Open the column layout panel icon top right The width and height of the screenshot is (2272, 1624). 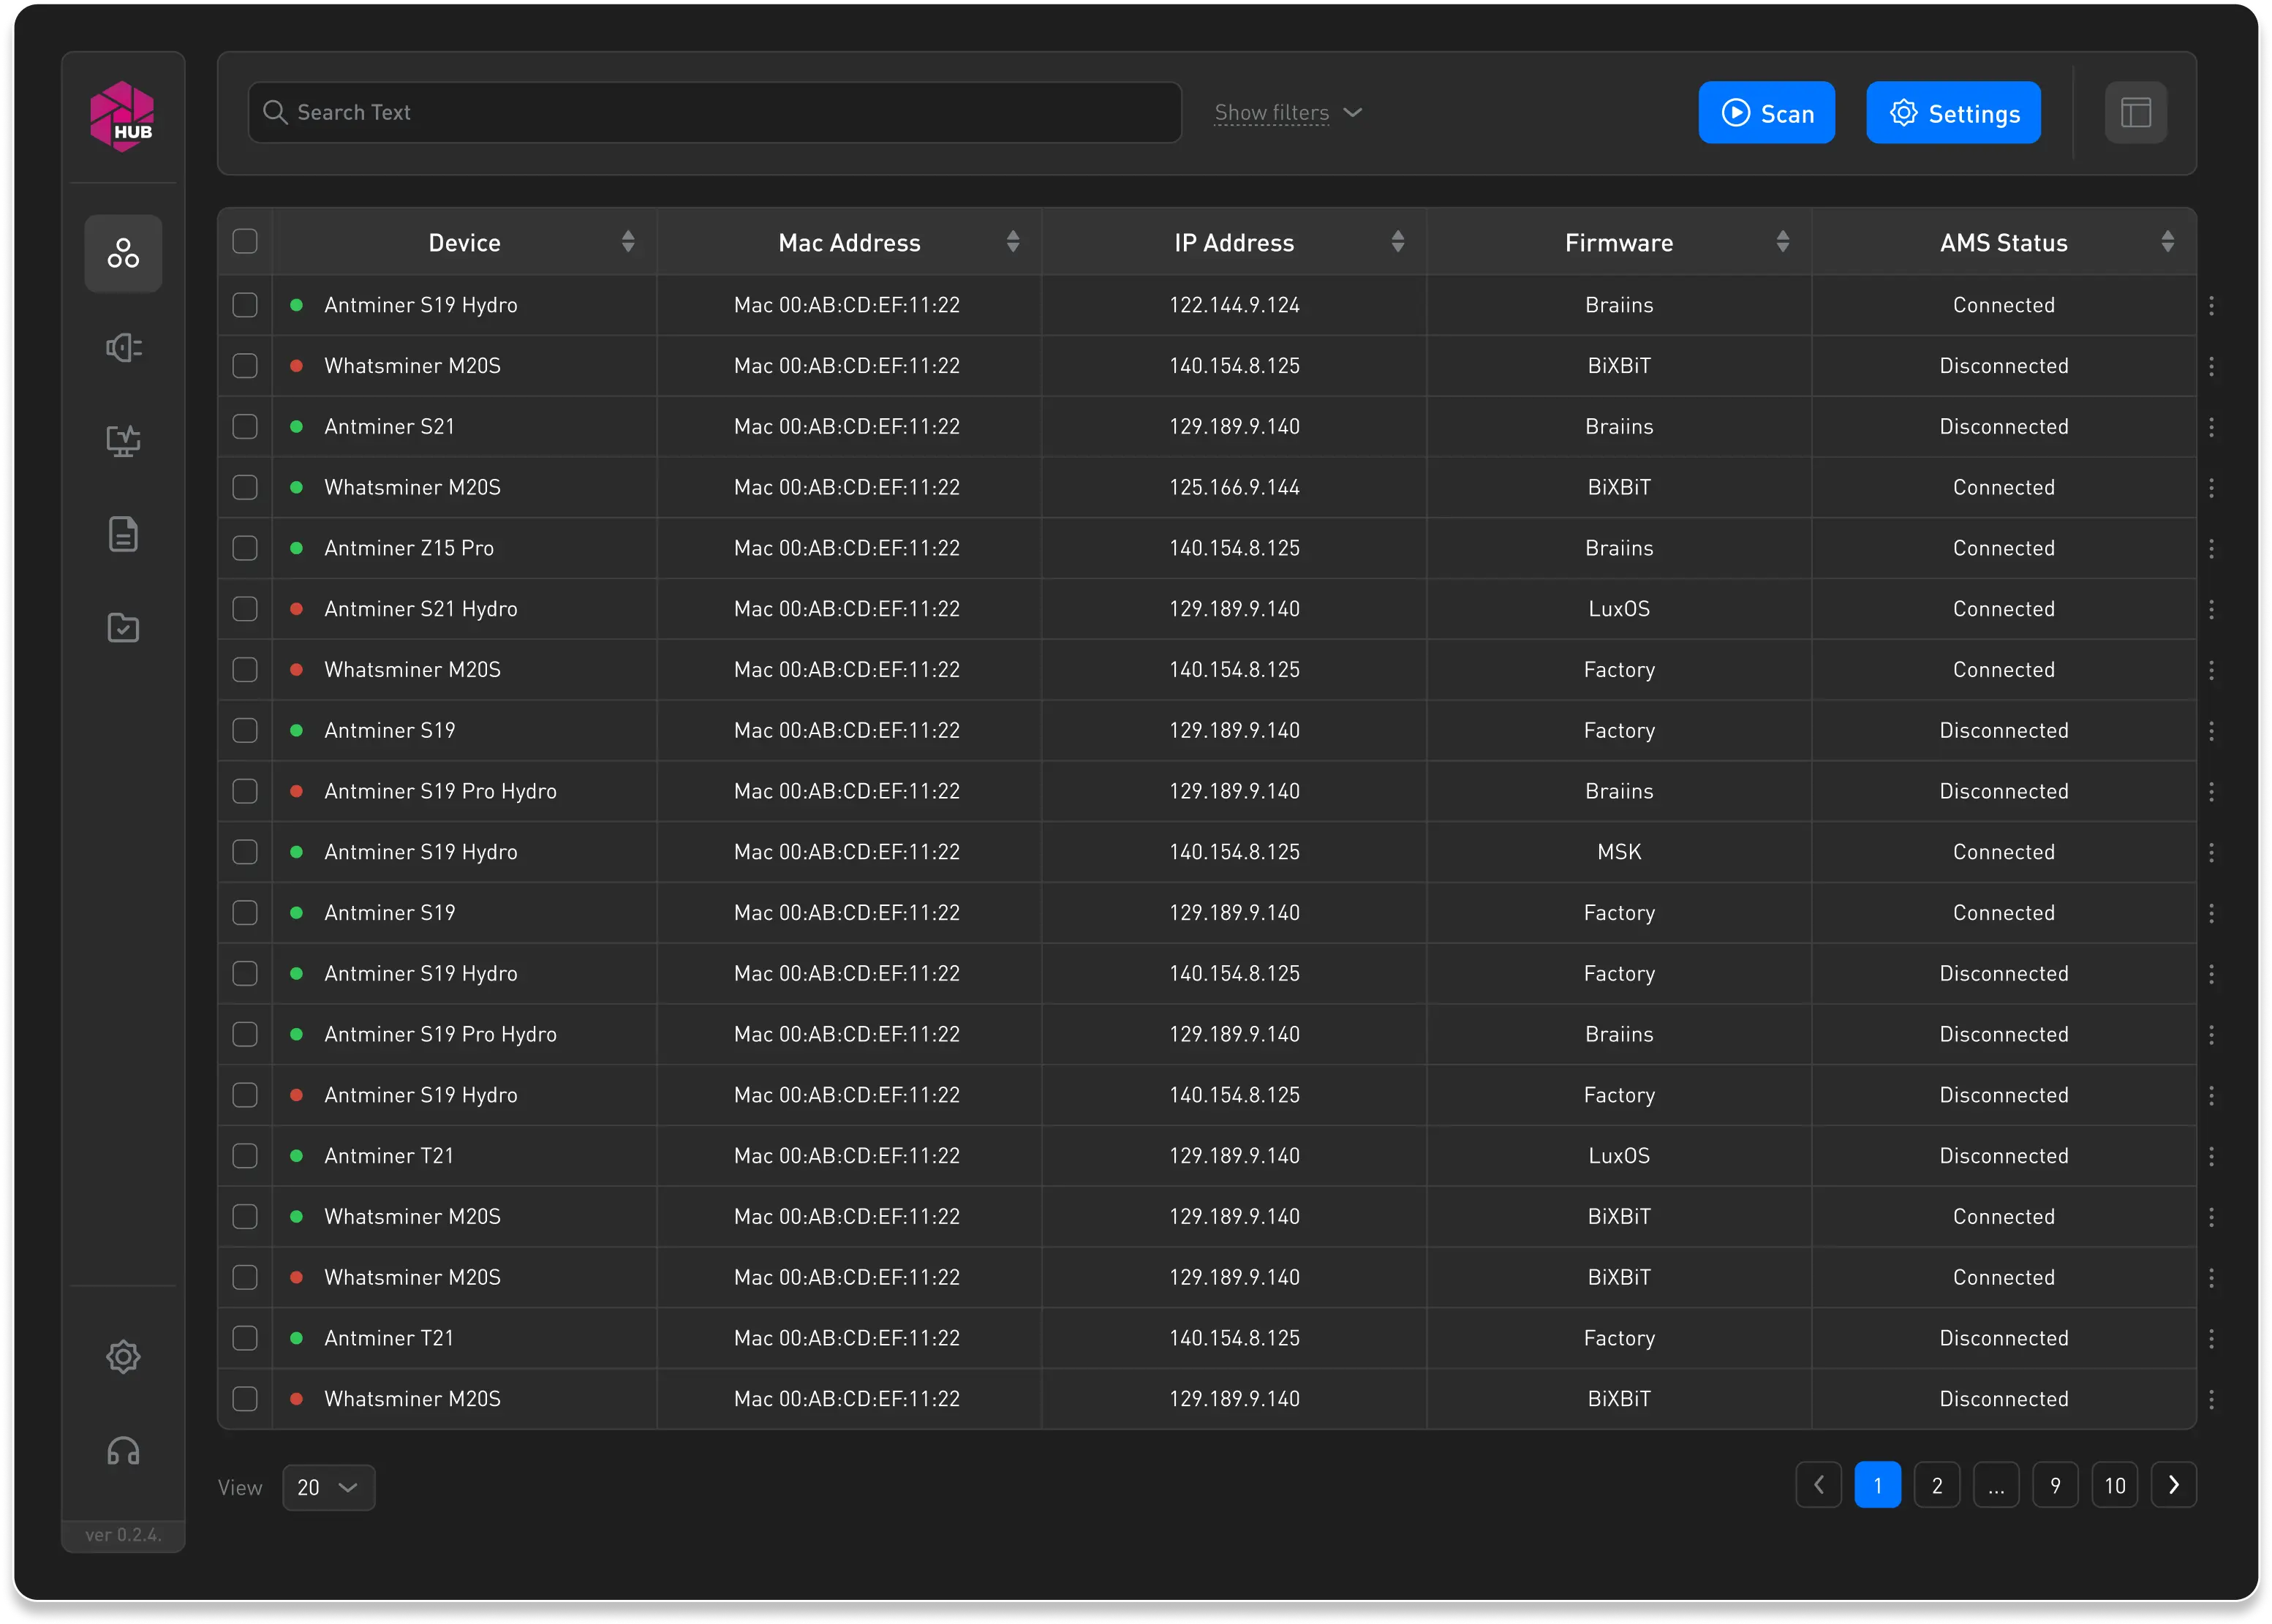(2136, 112)
